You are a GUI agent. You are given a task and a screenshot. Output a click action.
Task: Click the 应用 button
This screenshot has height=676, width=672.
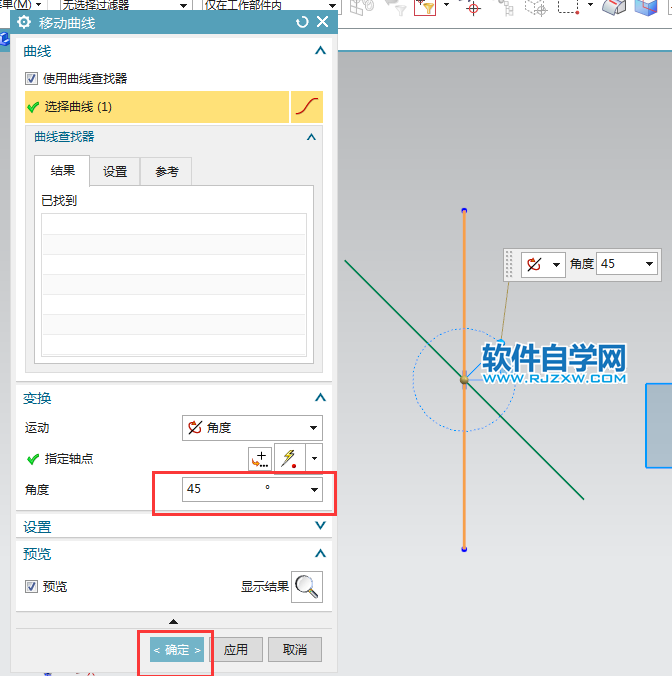tap(236, 650)
